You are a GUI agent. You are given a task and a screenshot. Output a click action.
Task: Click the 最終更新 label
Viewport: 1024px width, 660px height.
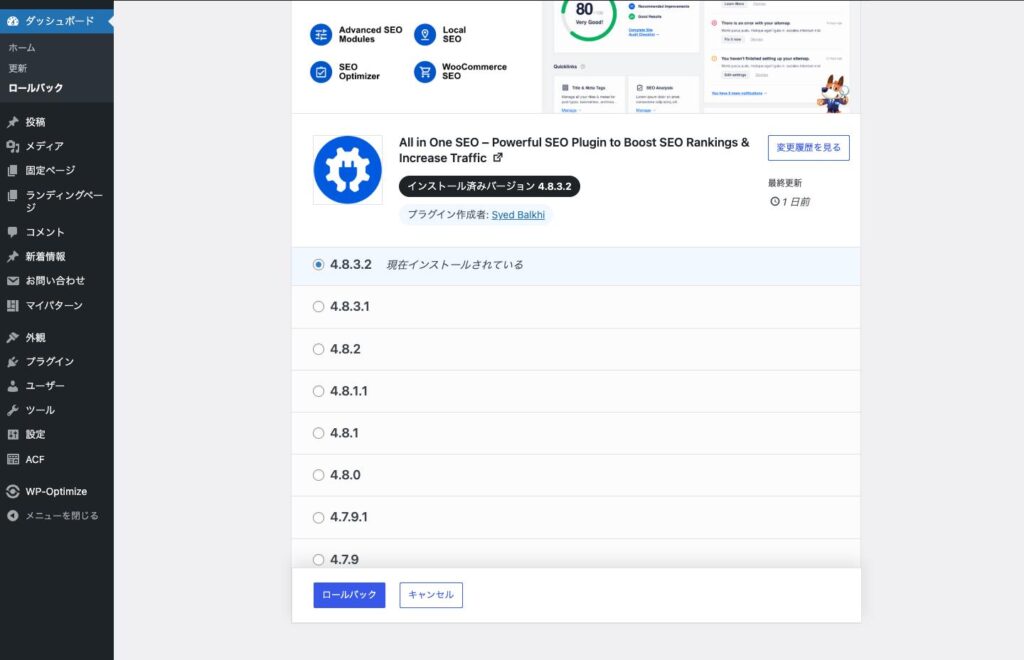click(x=785, y=183)
